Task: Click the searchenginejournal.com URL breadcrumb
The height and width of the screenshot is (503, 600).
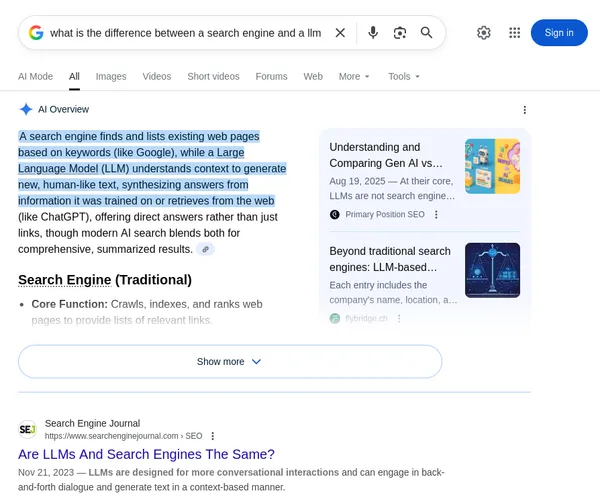Action: (123, 436)
